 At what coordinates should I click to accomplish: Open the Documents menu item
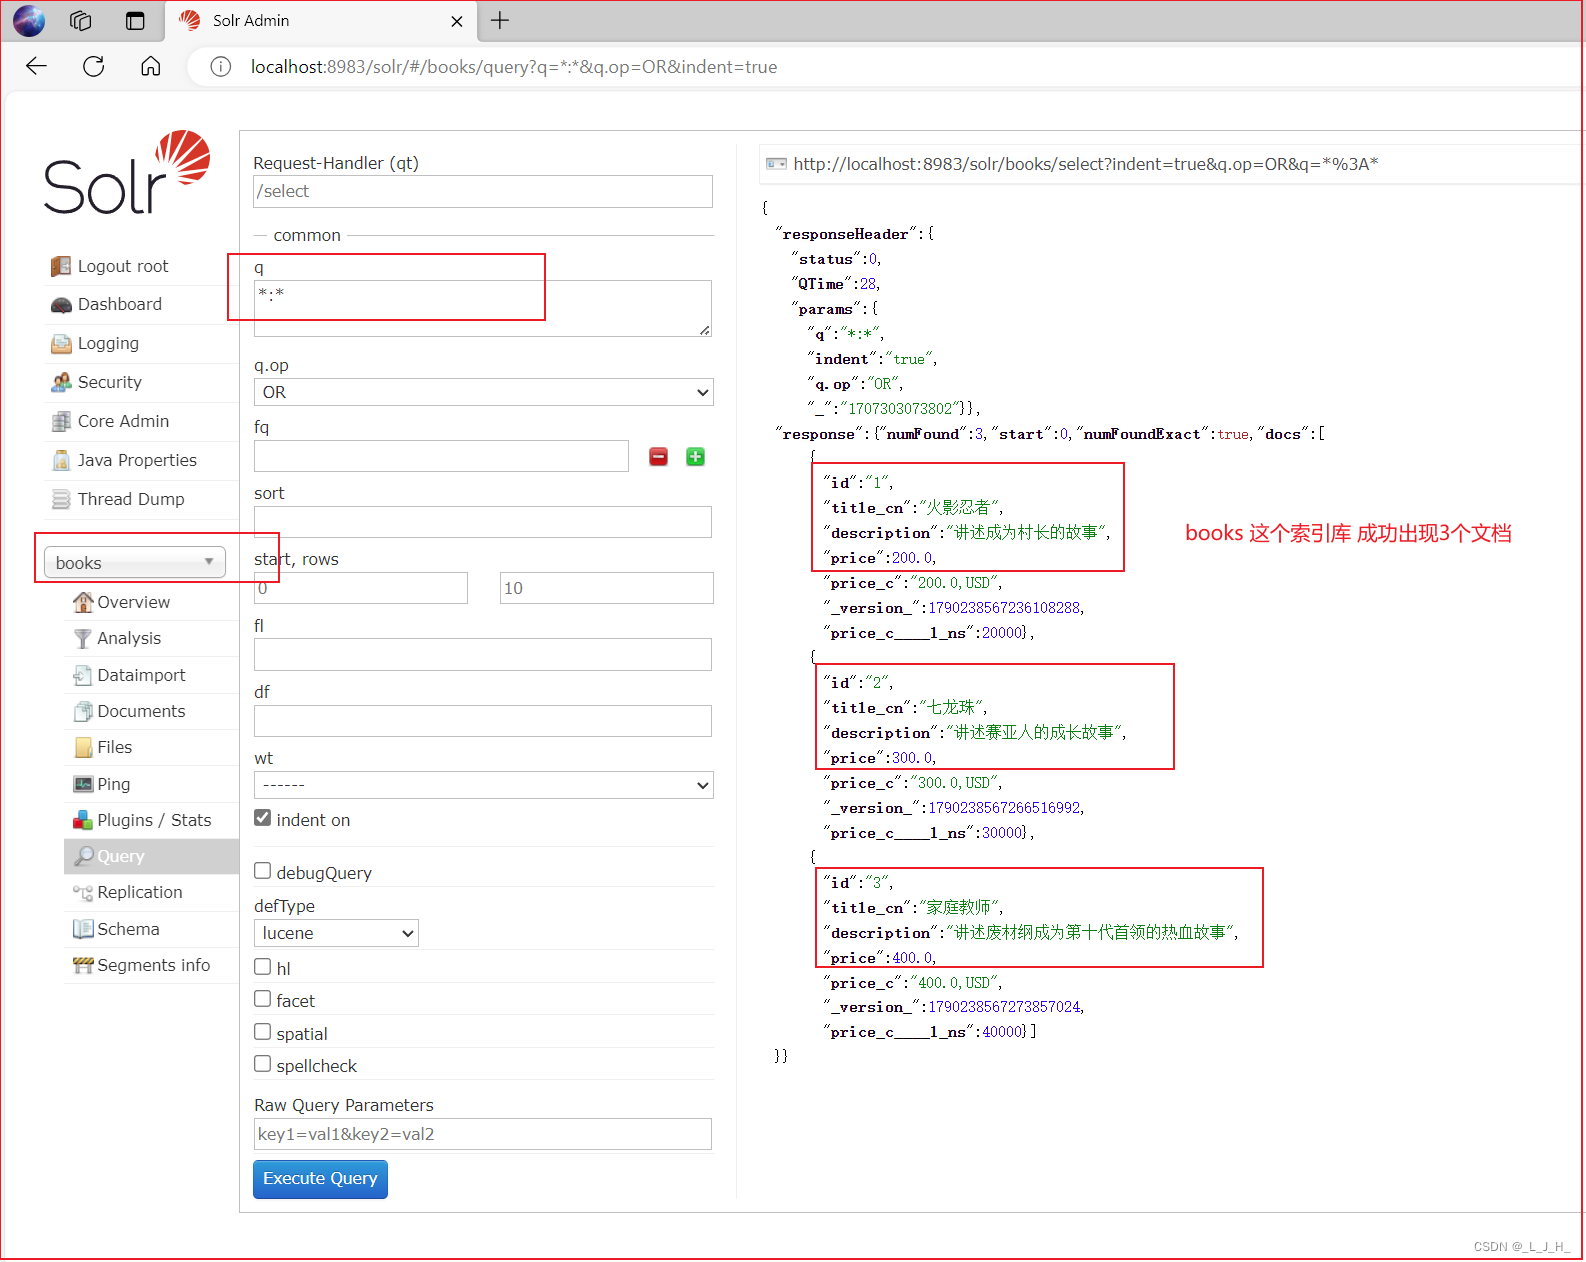coord(141,711)
